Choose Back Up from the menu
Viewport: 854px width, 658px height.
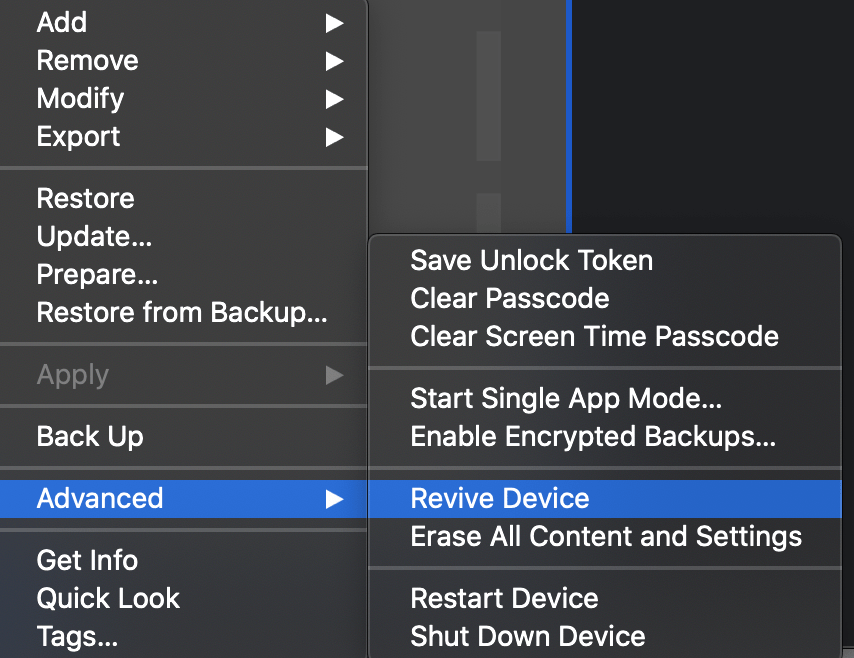coord(90,436)
